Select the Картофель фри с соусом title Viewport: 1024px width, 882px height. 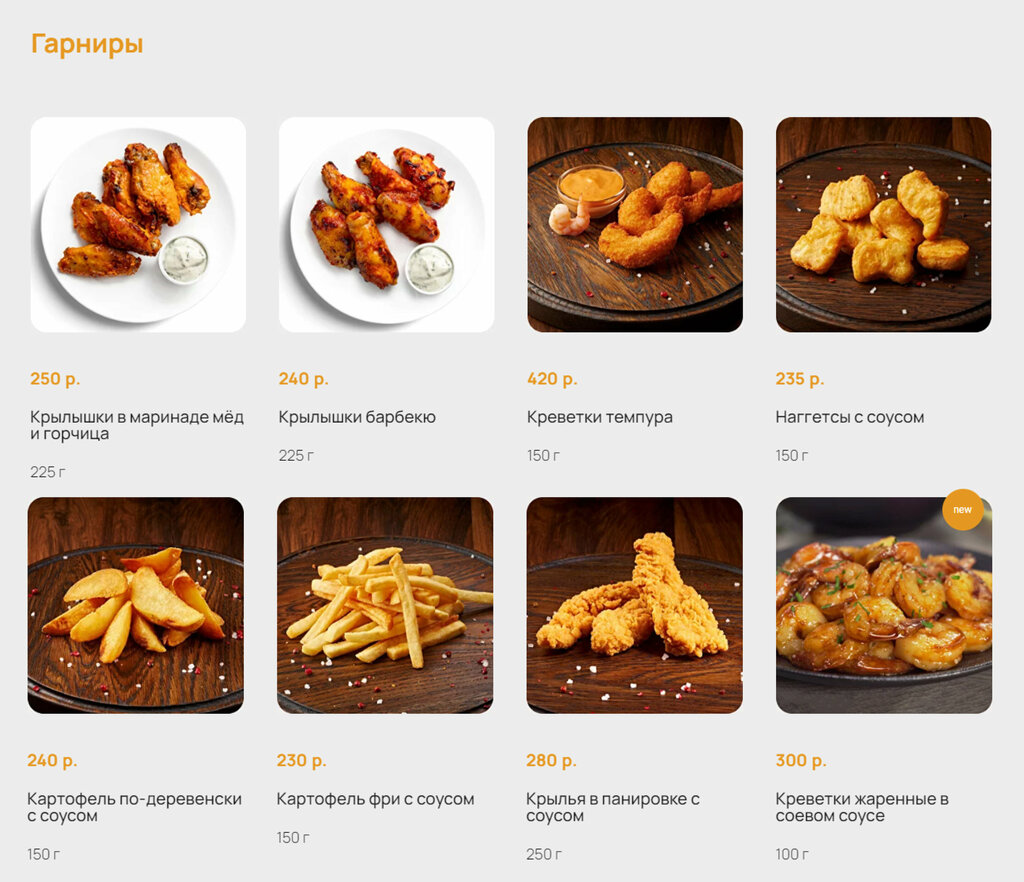376,798
